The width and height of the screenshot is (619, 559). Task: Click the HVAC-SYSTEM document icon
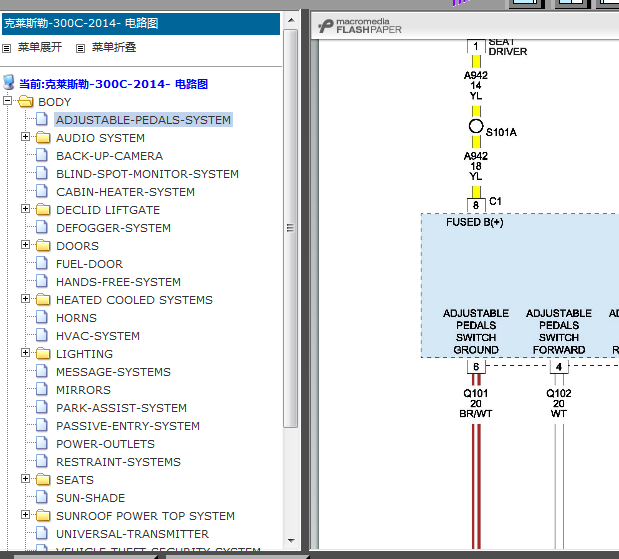point(42,335)
